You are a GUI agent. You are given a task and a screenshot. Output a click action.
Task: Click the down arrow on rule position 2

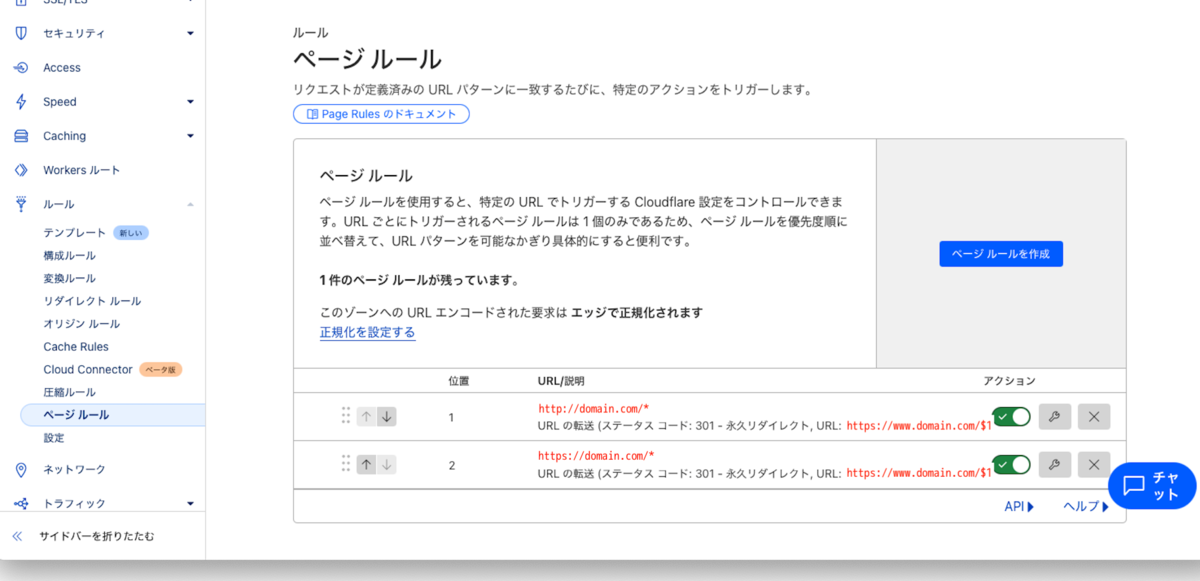click(387, 464)
